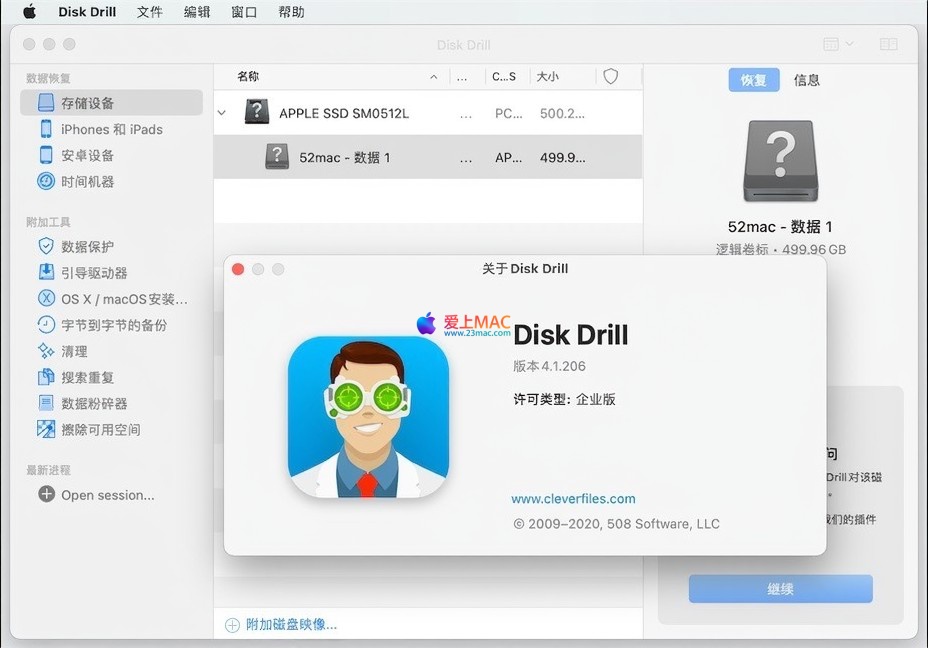Open www.cleverfiles.com link
928x648 pixels.
[573, 498]
